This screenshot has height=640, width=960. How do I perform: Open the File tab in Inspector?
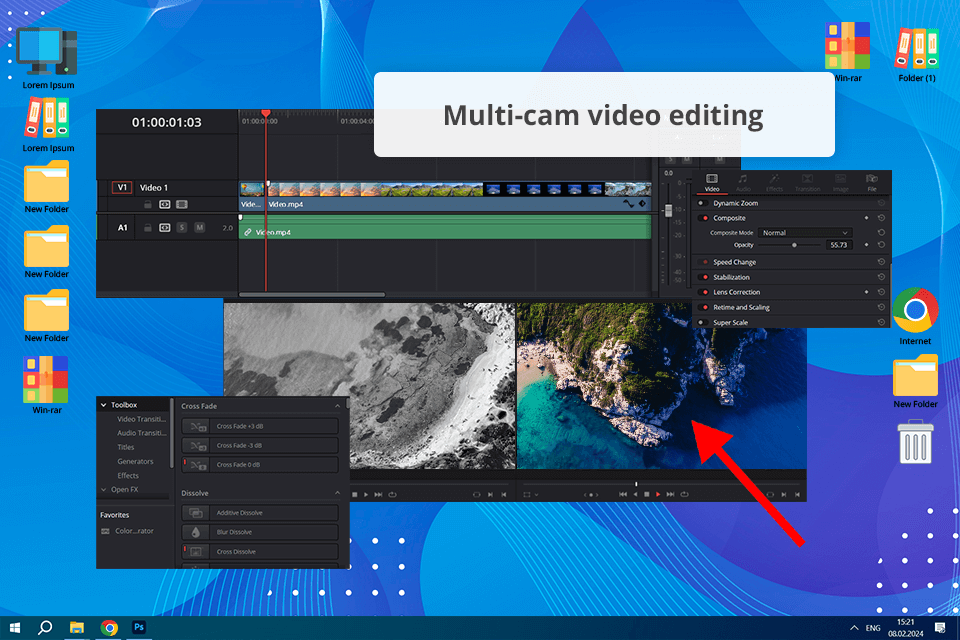click(x=872, y=182)
